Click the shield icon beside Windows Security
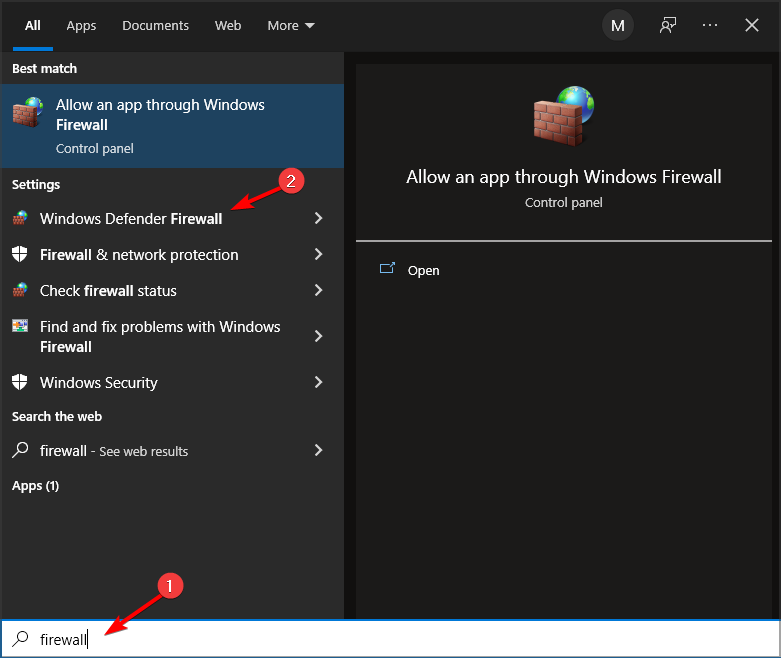 (x=20, y=382)
